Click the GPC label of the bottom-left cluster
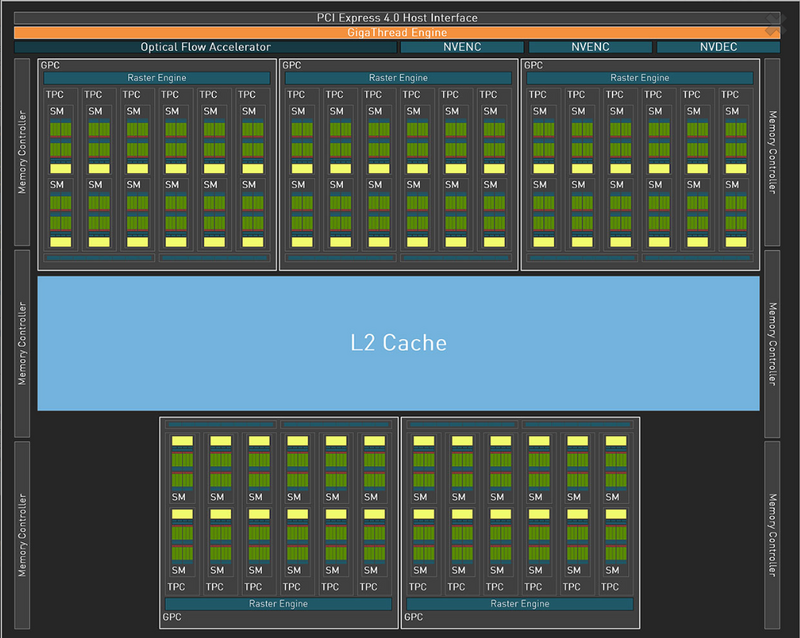This screenshot has width=800, height=638. click(172, 617)
